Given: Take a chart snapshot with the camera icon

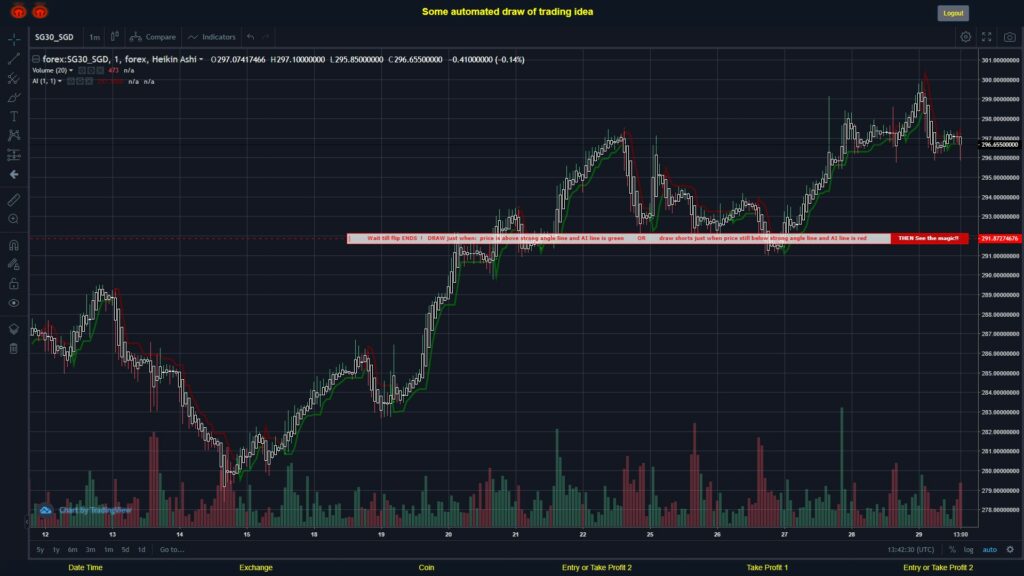Looking at the screenshot, I should tap(1010, 37).
